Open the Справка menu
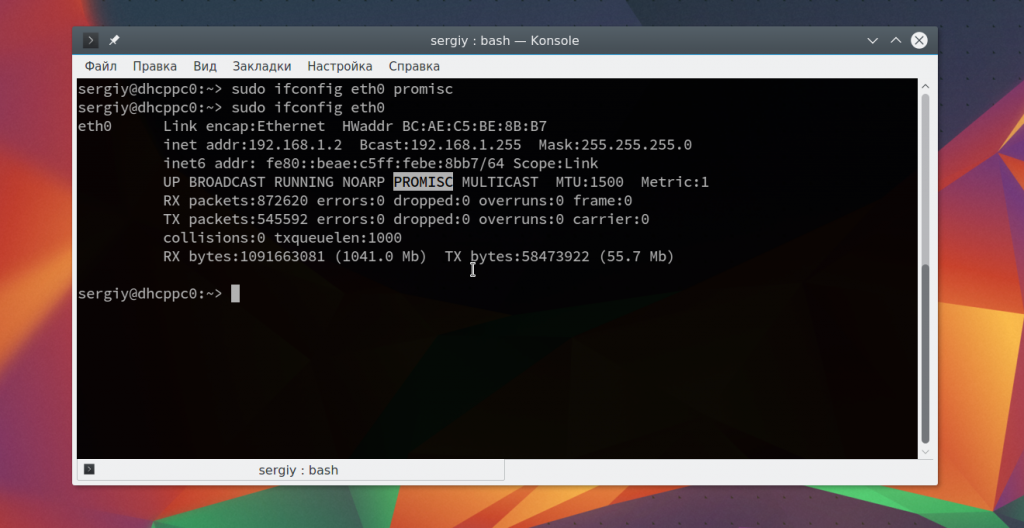Viewport: 1024px width, 528px height. pos(414,66)
